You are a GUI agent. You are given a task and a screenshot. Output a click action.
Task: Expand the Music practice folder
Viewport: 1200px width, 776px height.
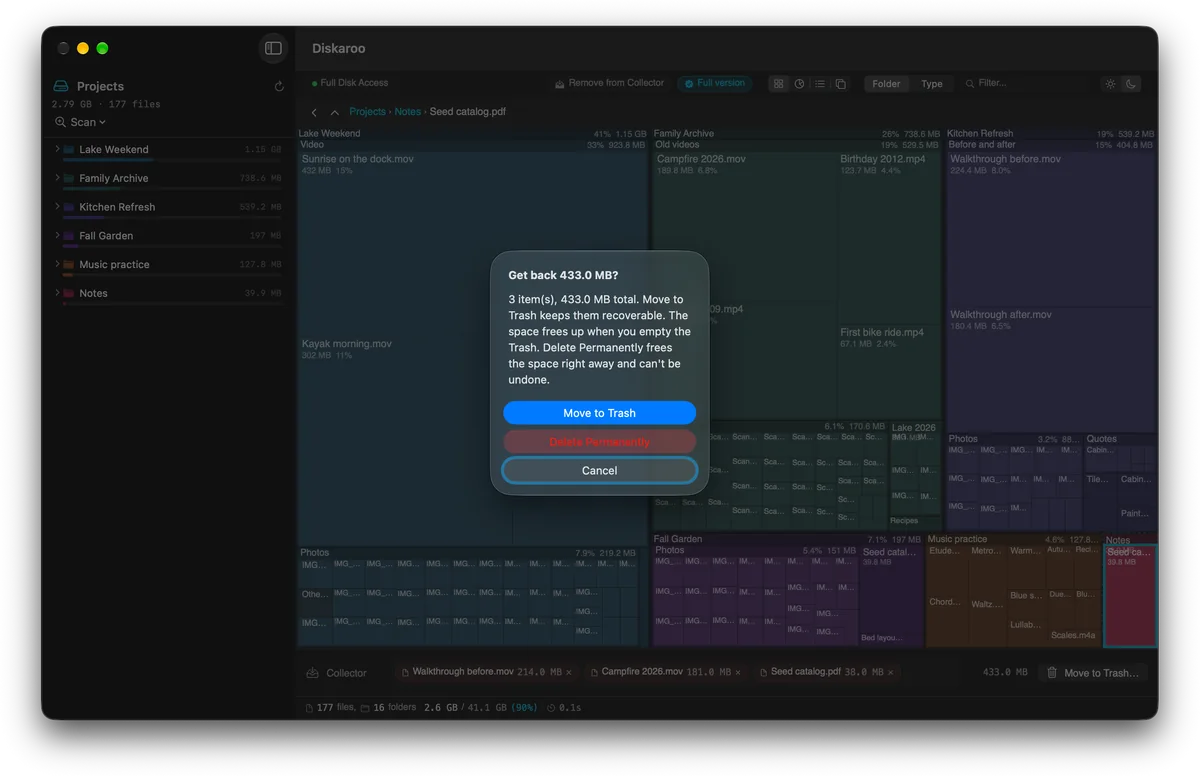pos(57,265)
